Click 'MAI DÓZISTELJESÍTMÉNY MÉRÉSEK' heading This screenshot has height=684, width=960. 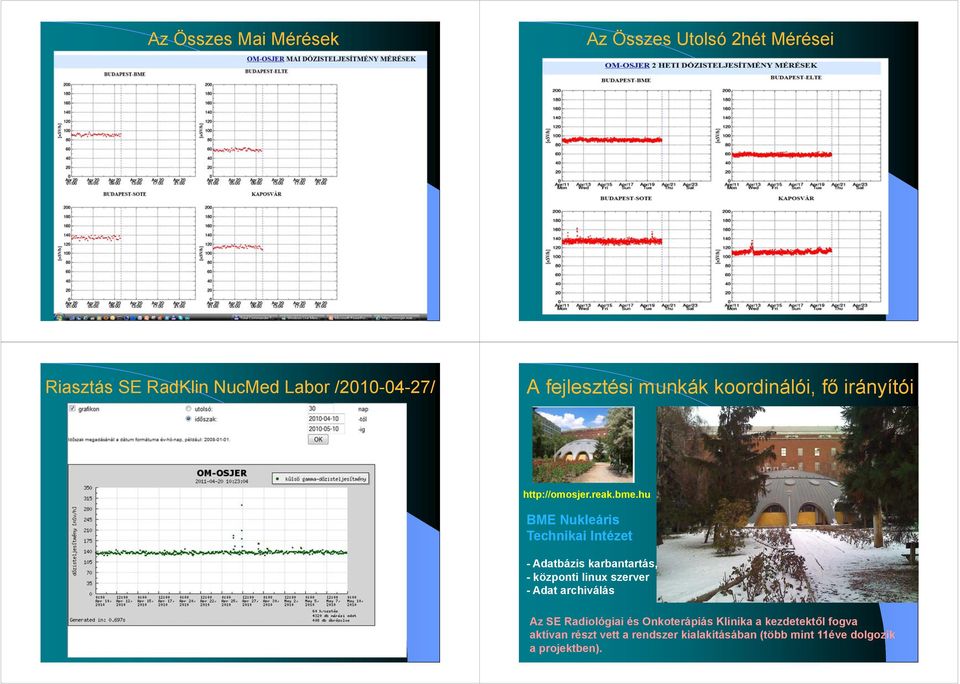pyautogui.click(x=351, y=59)
